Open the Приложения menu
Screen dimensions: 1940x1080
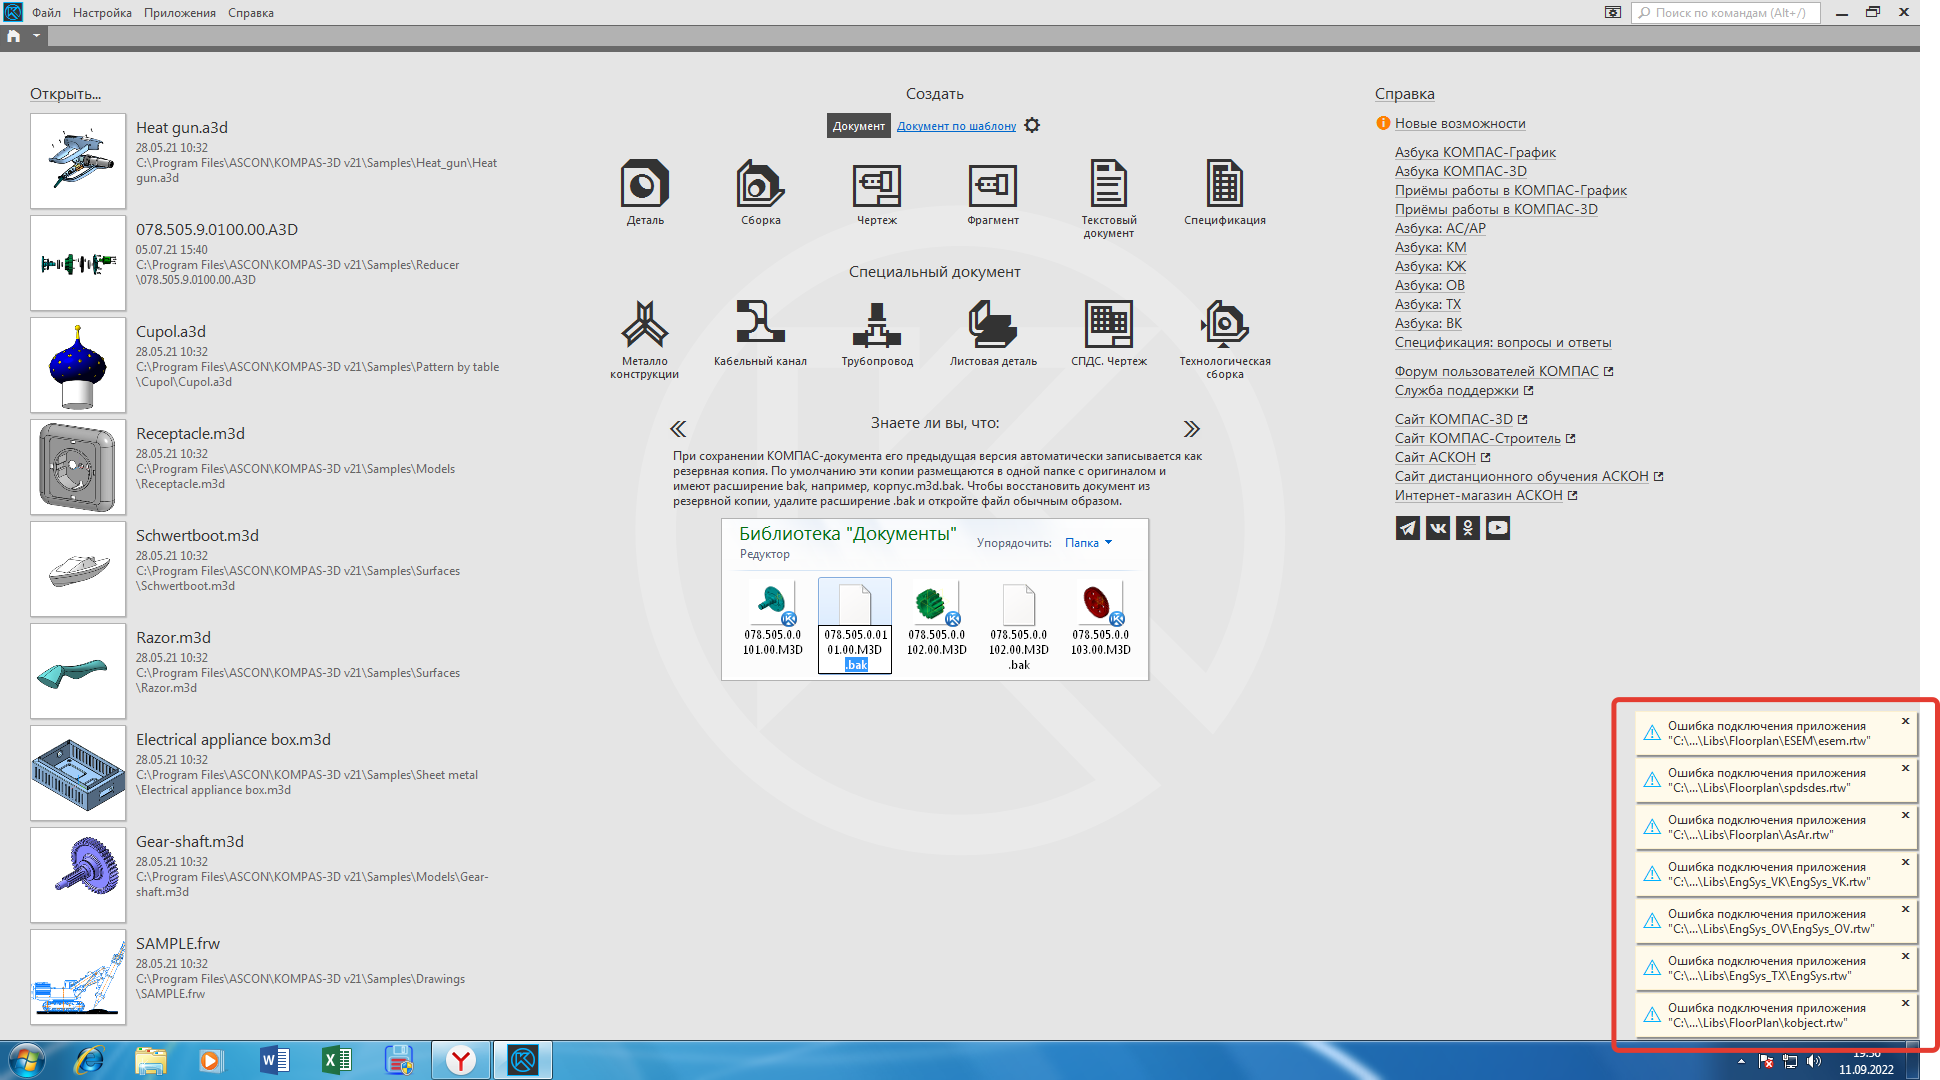pos(180,13)
